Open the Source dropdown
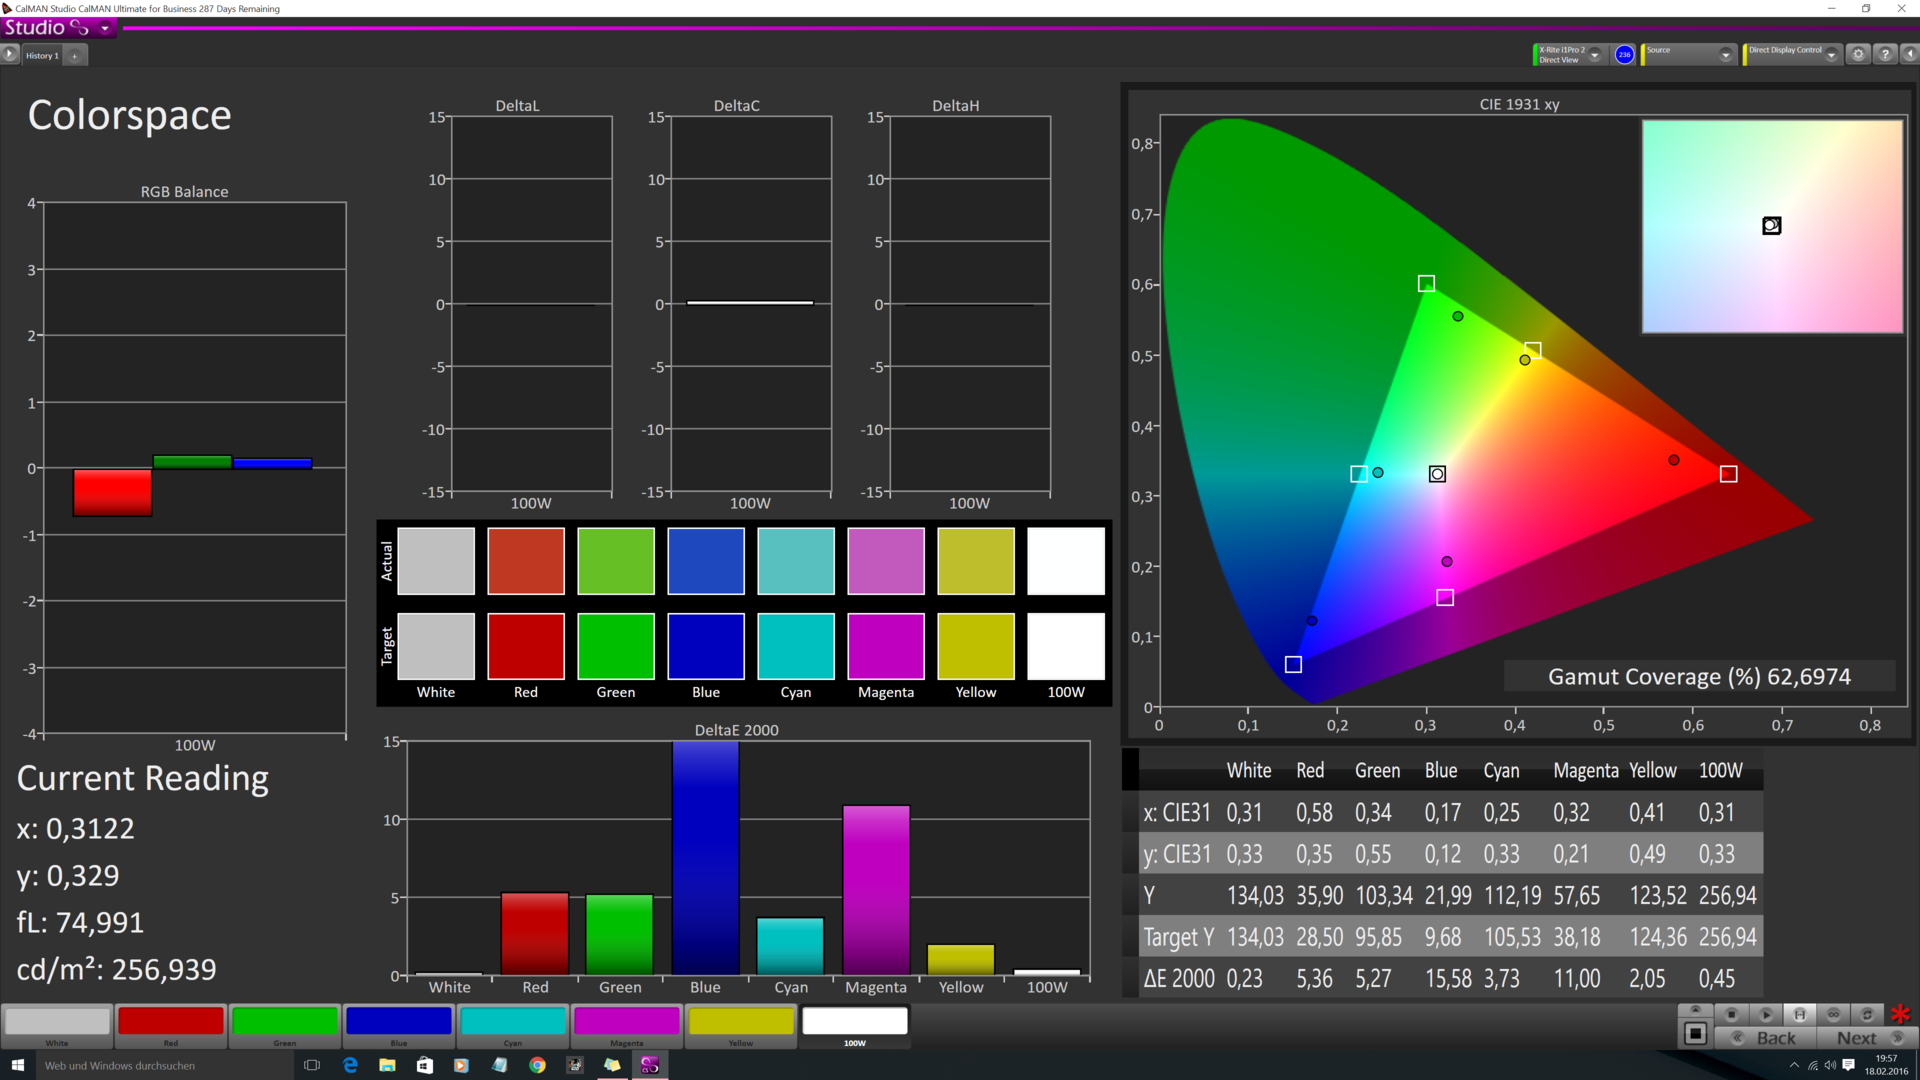Screen dimensions: 1920x1080 (x=1725, y=55)
